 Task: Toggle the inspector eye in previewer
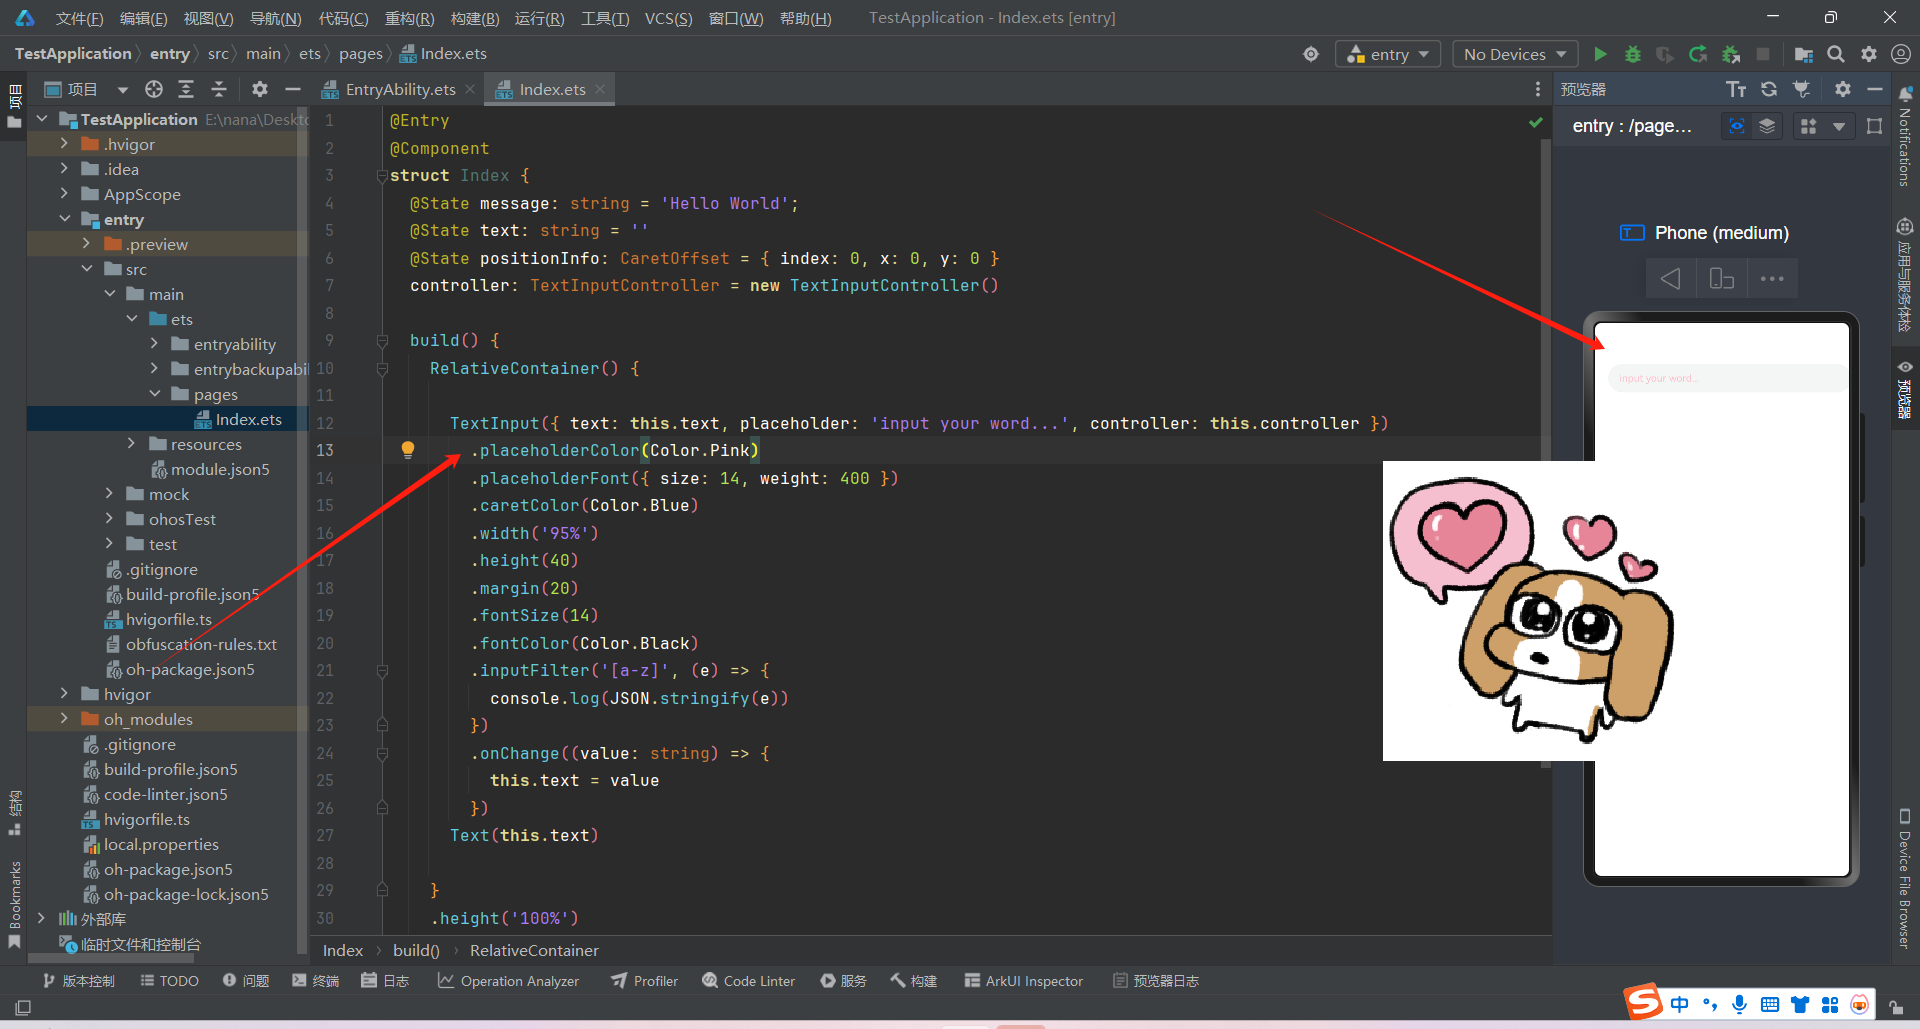(x=1737, y=126)
